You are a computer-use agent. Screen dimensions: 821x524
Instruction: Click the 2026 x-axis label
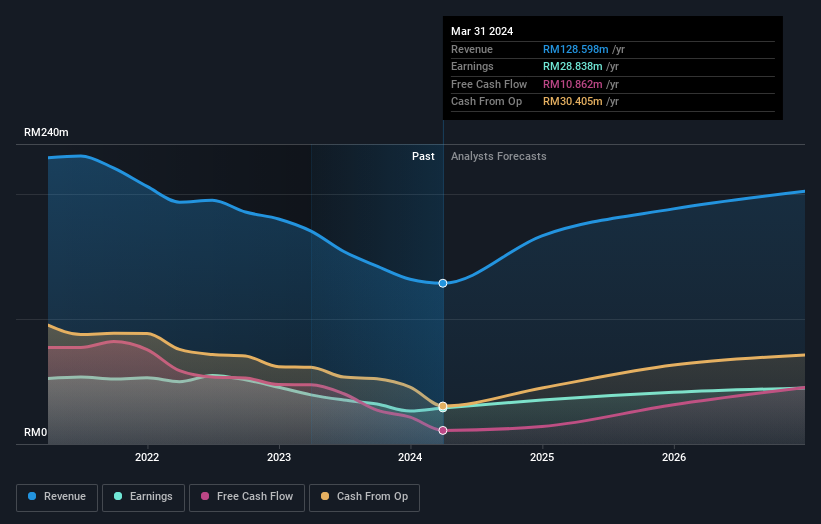[674, 457]
